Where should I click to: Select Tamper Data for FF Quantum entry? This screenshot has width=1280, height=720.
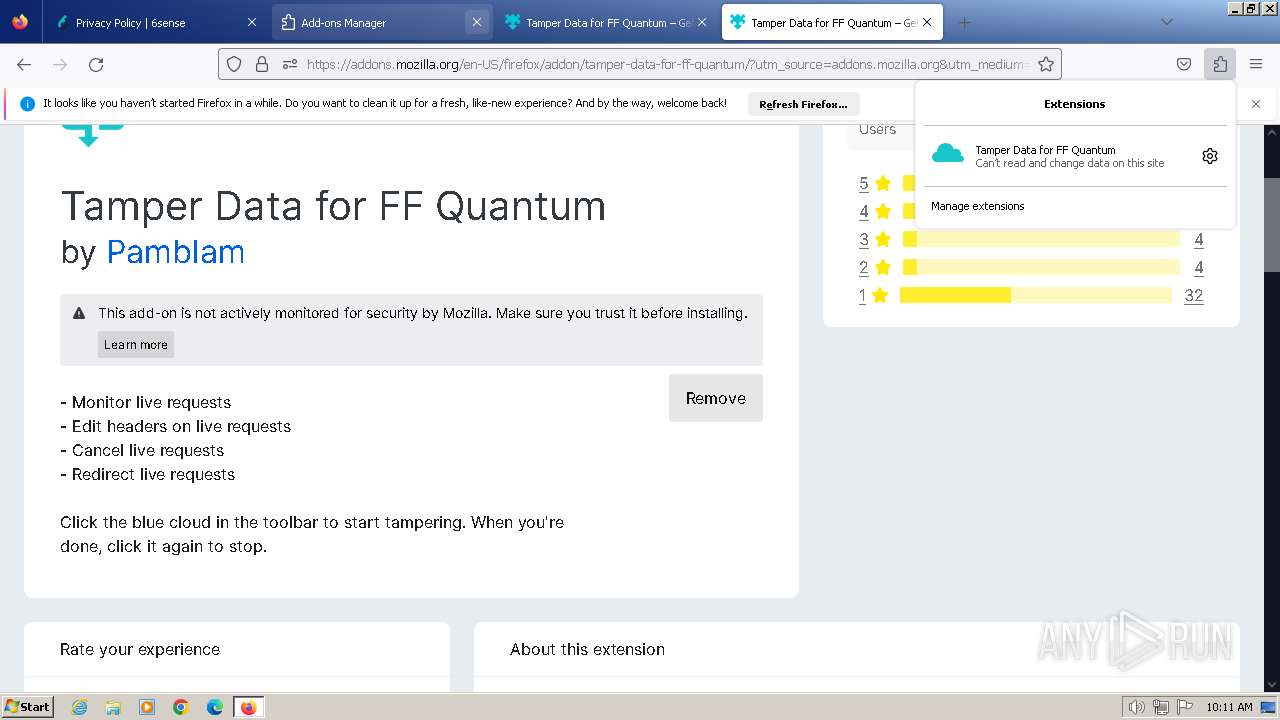(x=1060, y=156)
